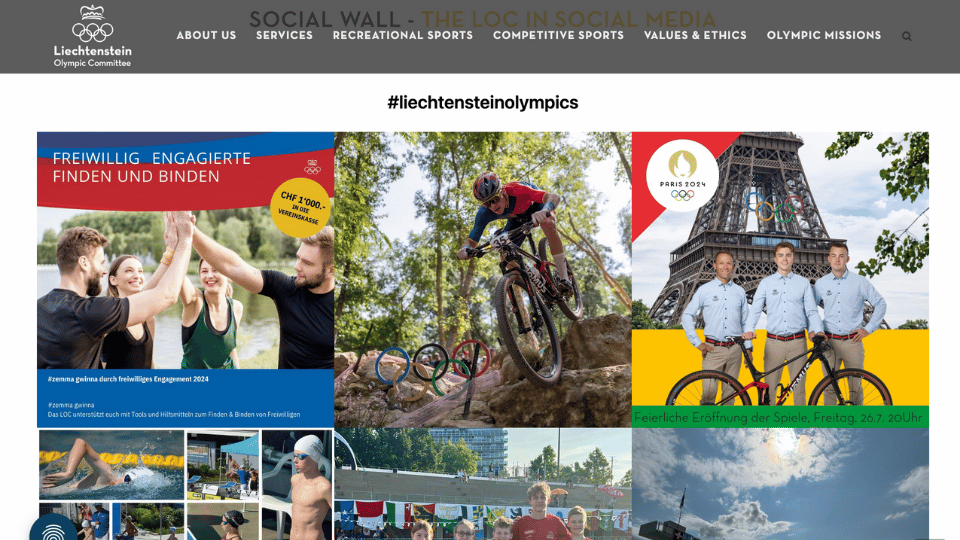Click the Olympic rings sculpture in biker photo
The image size is (960, 540).
(x=433, y=367)
